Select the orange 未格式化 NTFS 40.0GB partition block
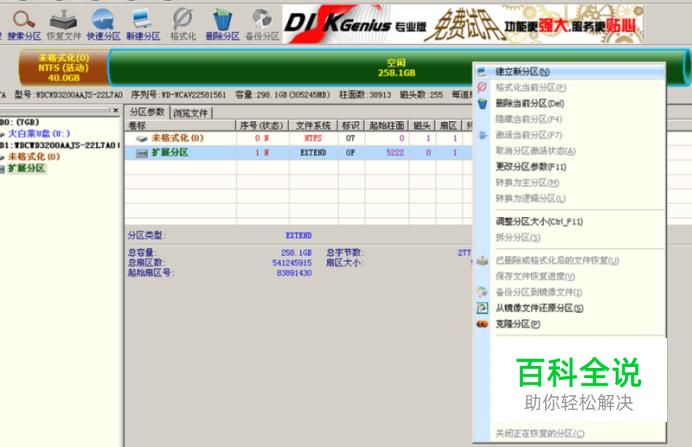692x447 pixels. (x=64, y=68)
